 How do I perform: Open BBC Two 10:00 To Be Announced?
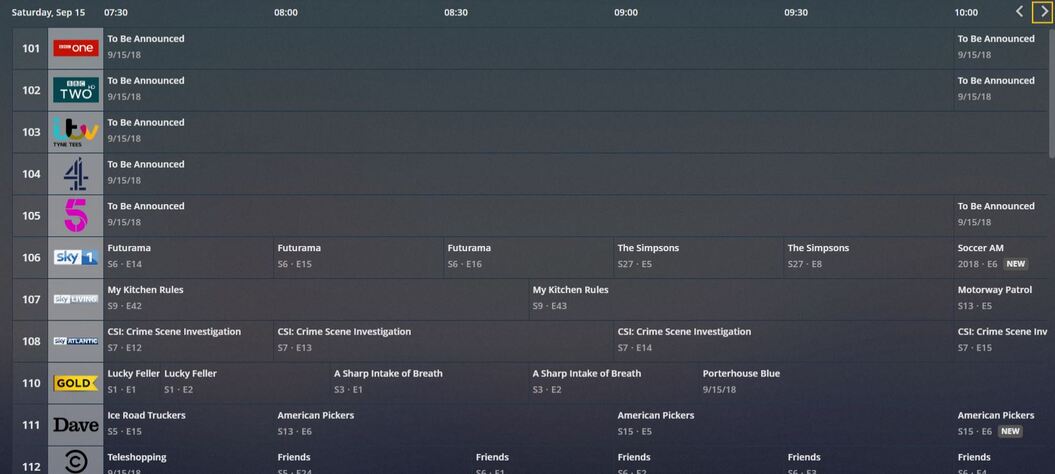tap(1001, 90)
